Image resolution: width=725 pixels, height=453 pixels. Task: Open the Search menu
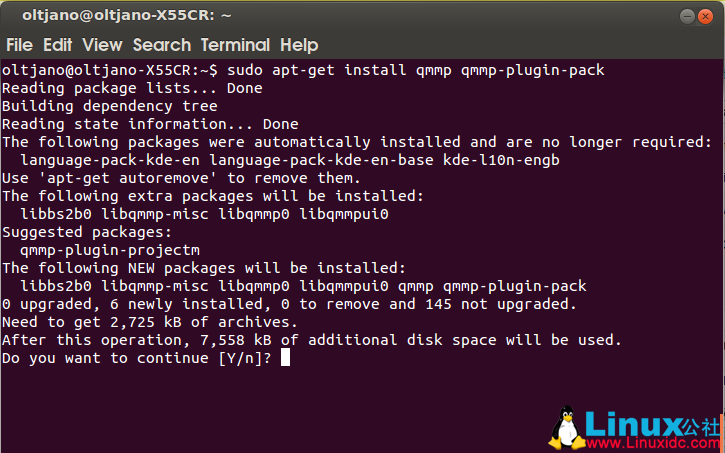[161, 45]
